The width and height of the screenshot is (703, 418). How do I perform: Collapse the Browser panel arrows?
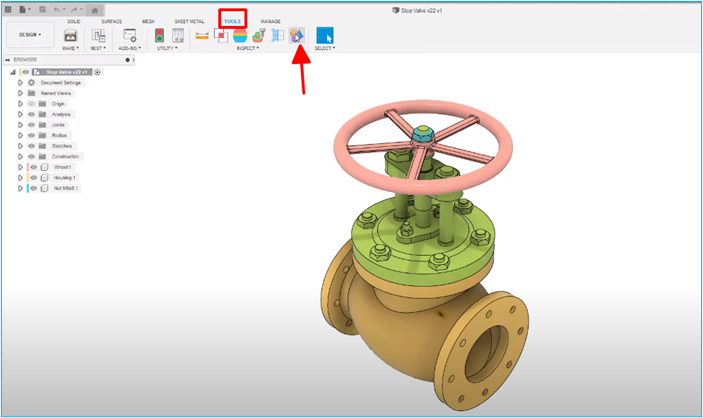8,60
